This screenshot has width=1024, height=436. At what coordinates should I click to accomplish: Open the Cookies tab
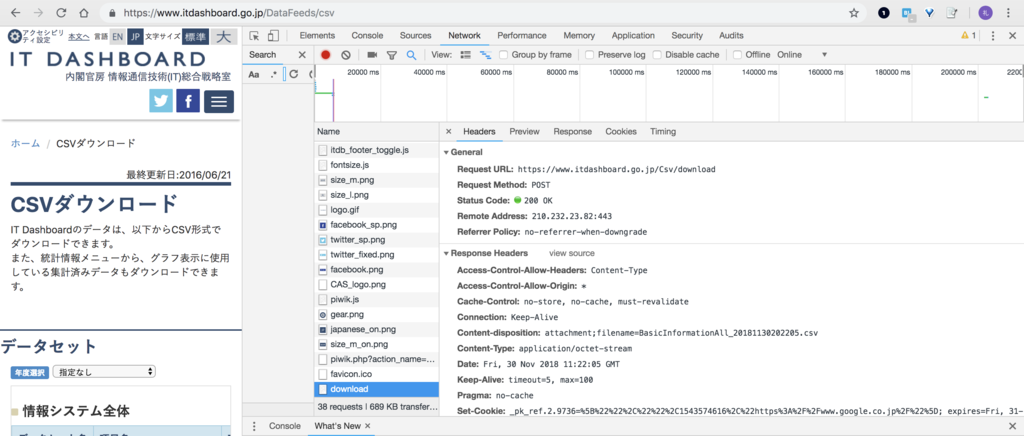(620, 132)
